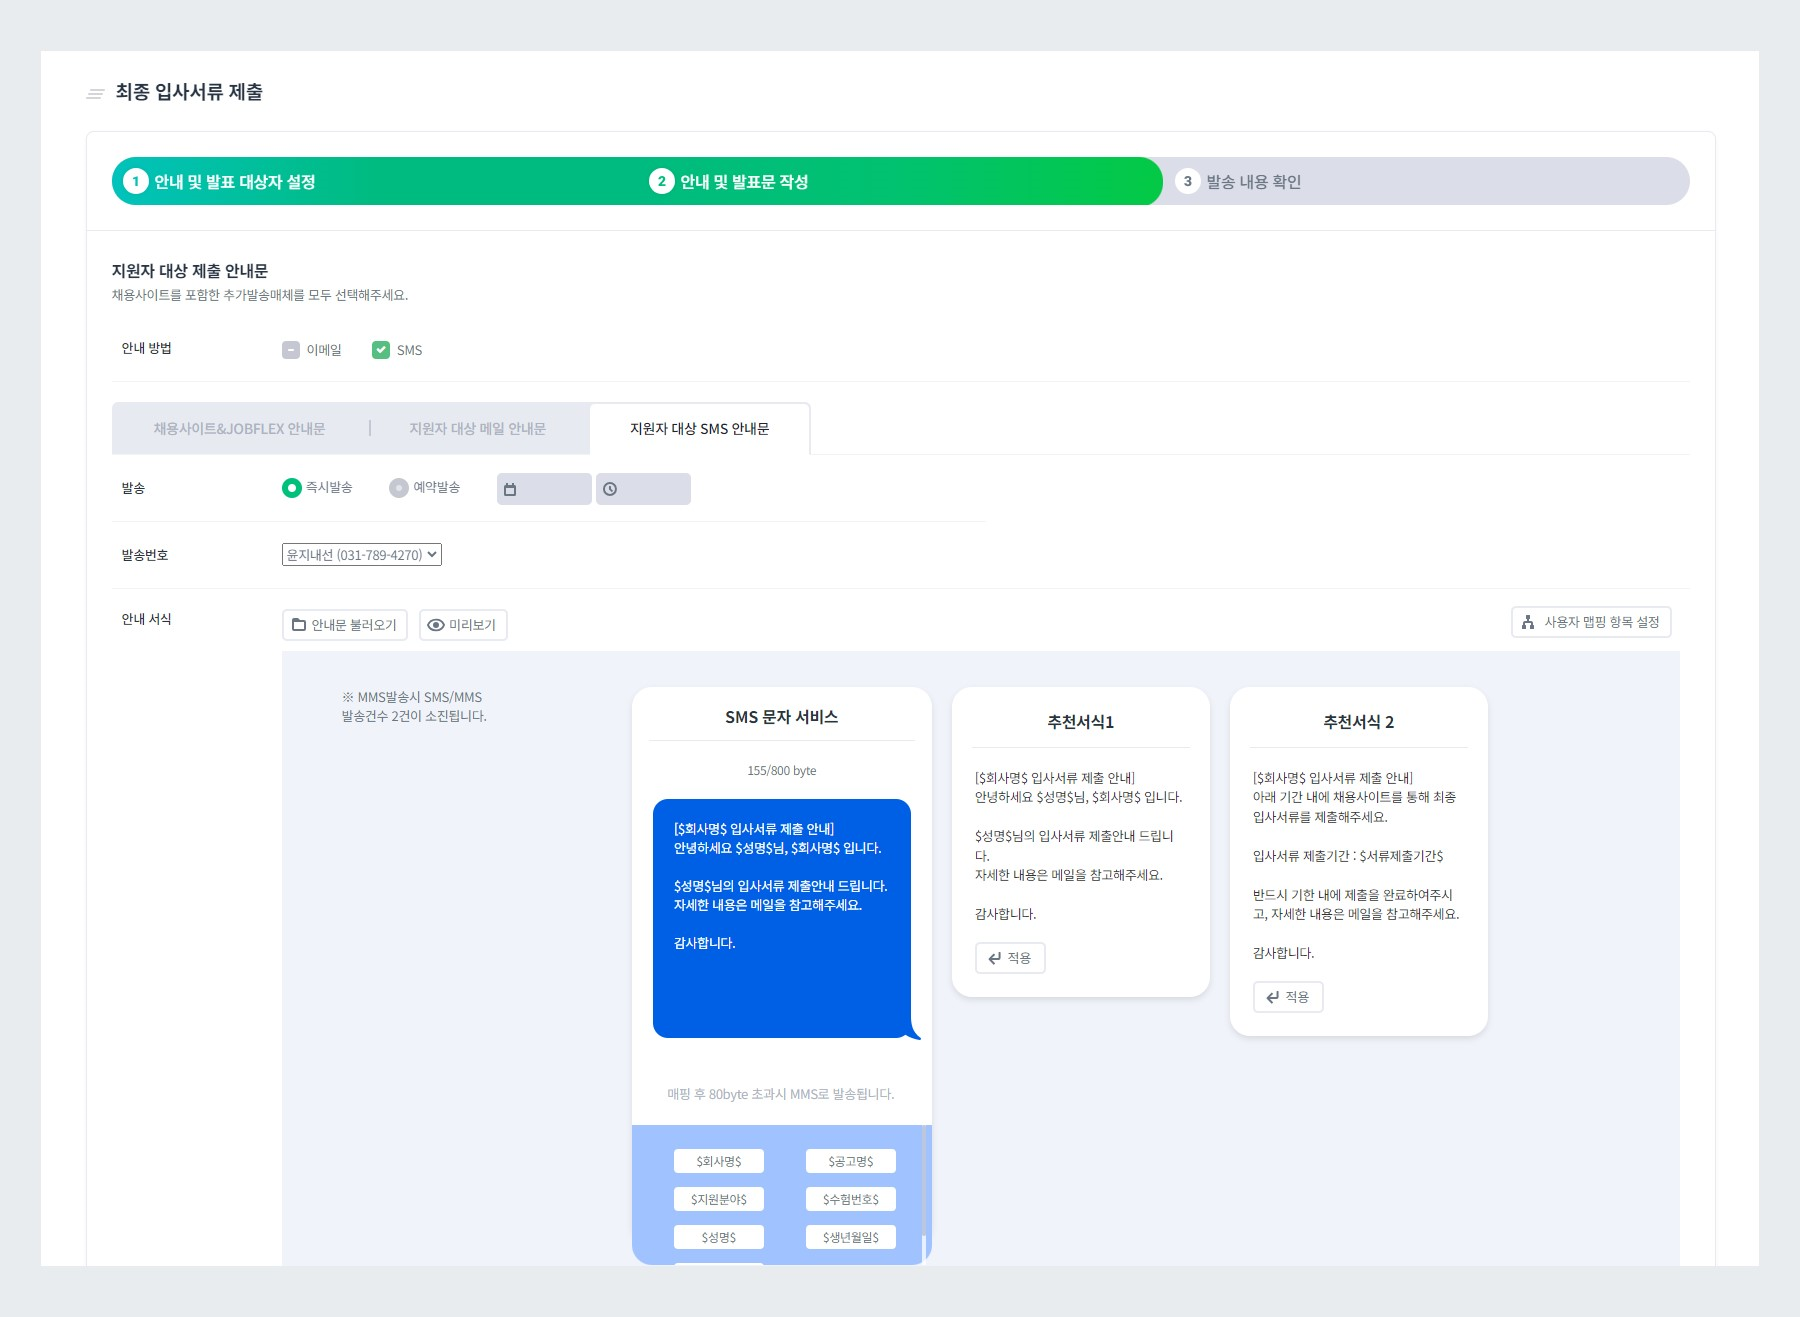Click the eye icon on 미리보기
The width and height of the screenshot is (1800, 1317).
pos(436,625)
